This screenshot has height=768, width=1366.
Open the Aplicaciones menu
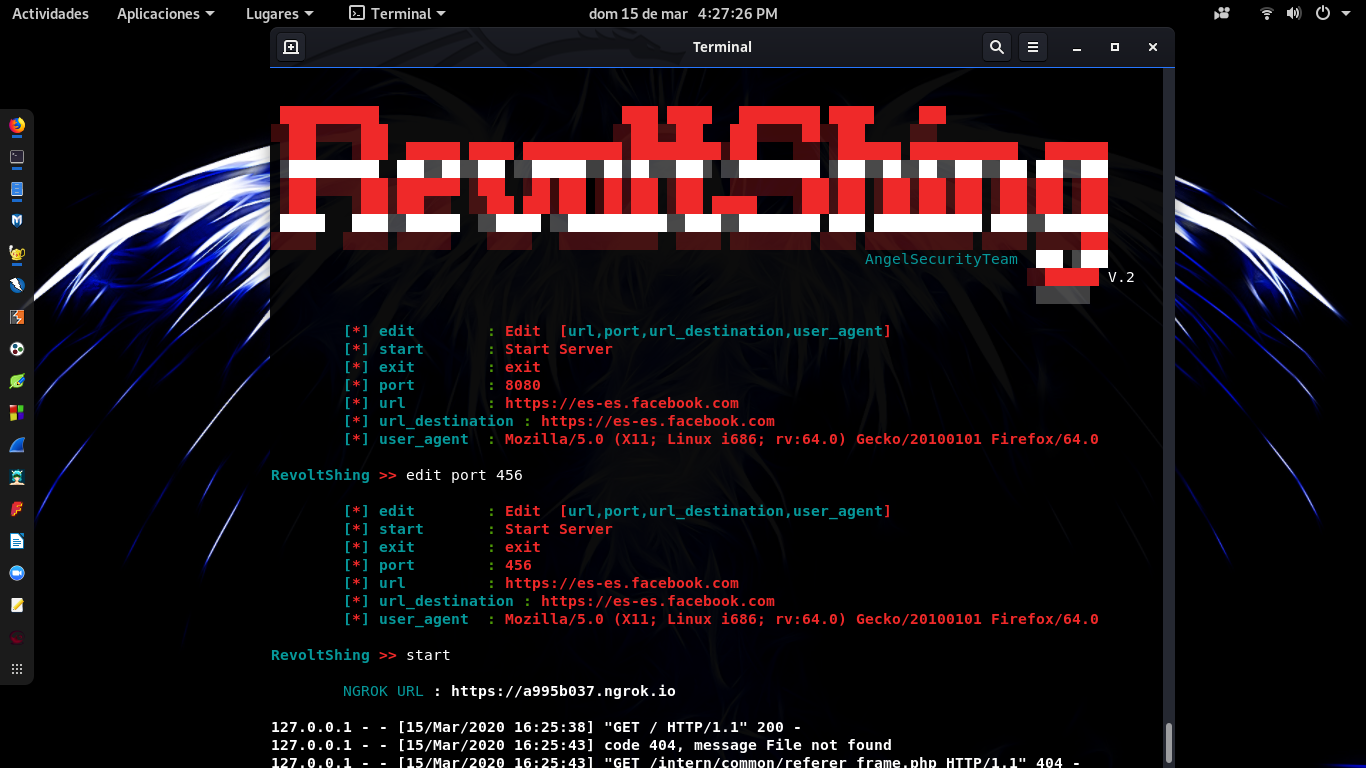(166, 14)
